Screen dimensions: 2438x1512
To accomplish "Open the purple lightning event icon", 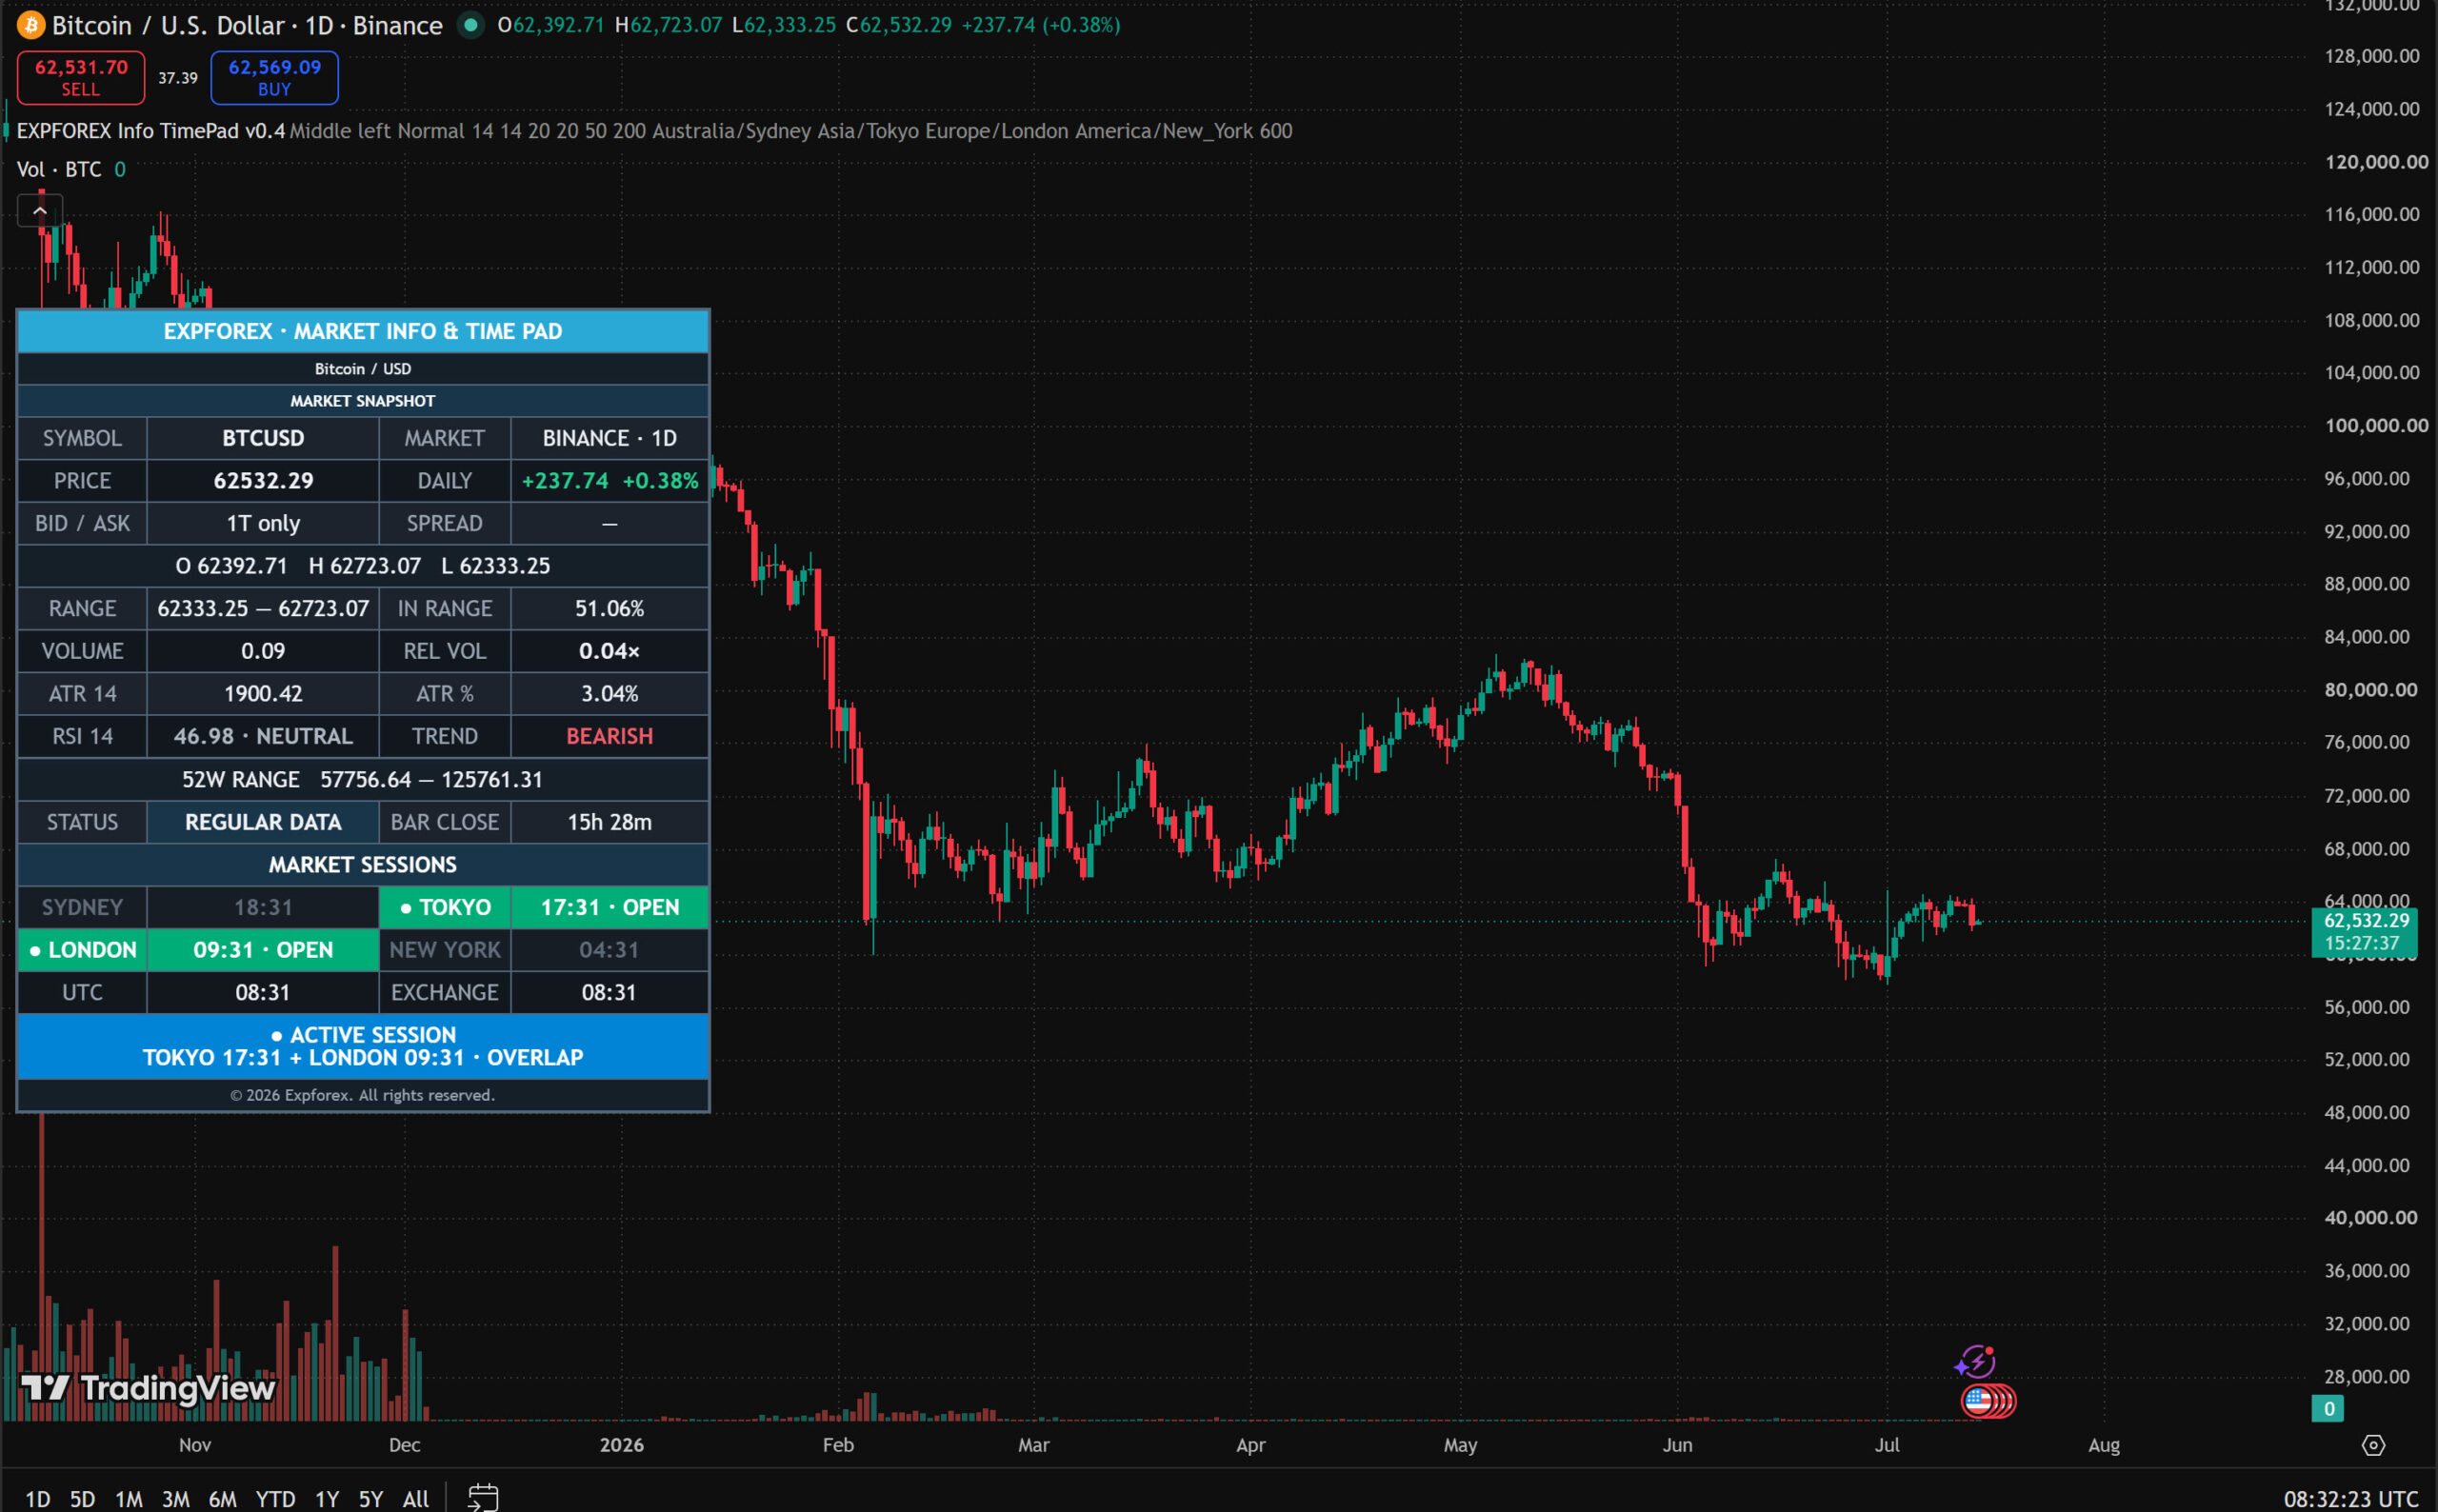I will point(1974,1361).
